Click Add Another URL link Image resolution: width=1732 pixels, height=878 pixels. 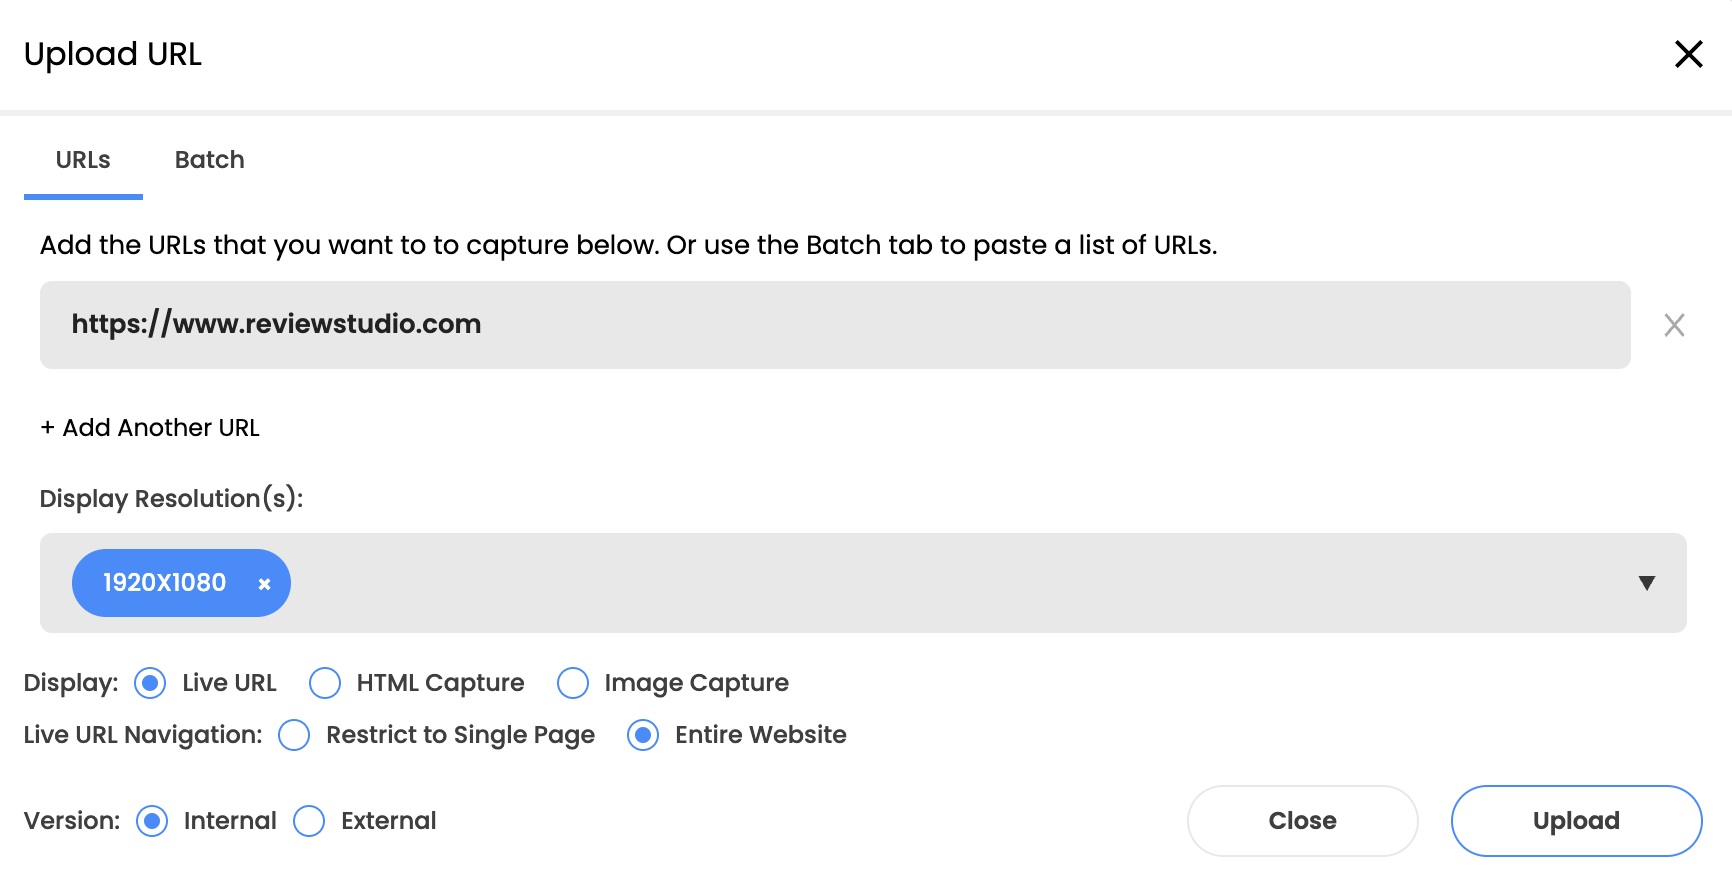click(160, 428)
